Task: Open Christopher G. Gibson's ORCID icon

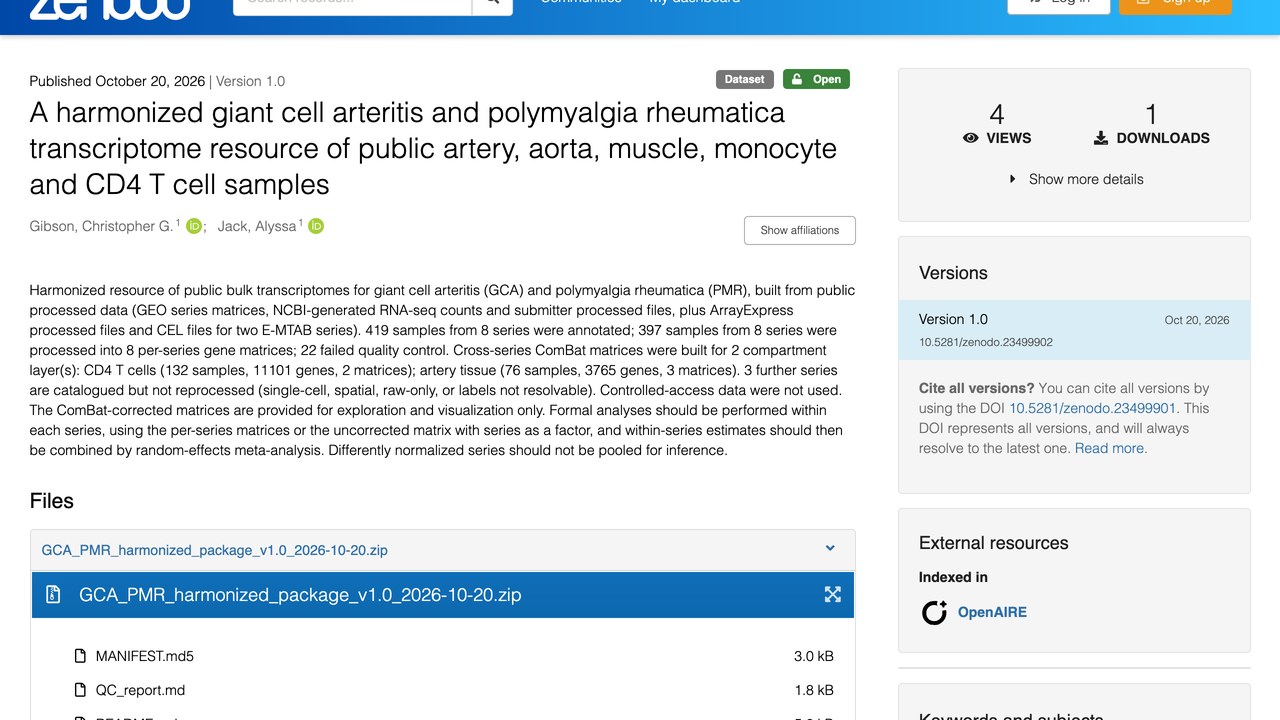Action: pyautogui.click(x=194, y=227)
